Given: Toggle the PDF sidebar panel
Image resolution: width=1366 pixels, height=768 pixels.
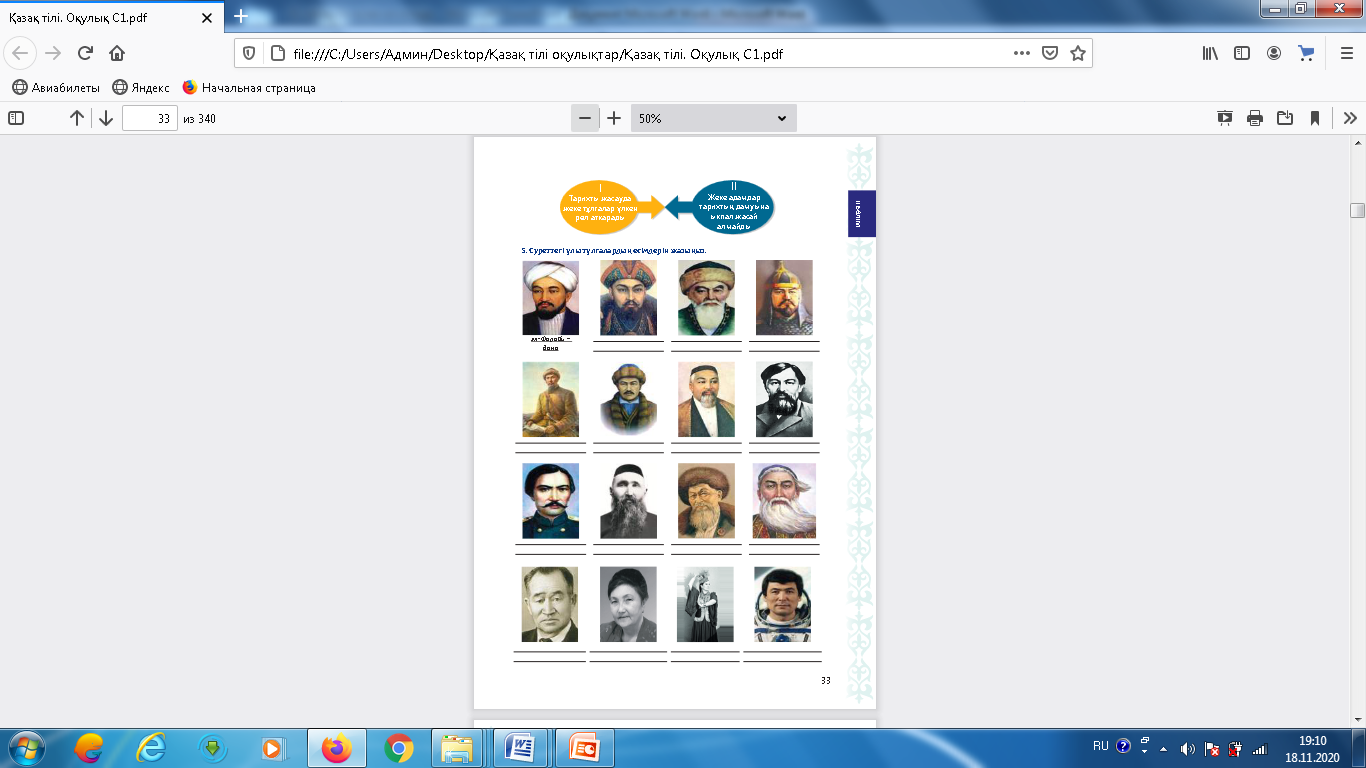Looking at the screenshot, I should point(16,118).
